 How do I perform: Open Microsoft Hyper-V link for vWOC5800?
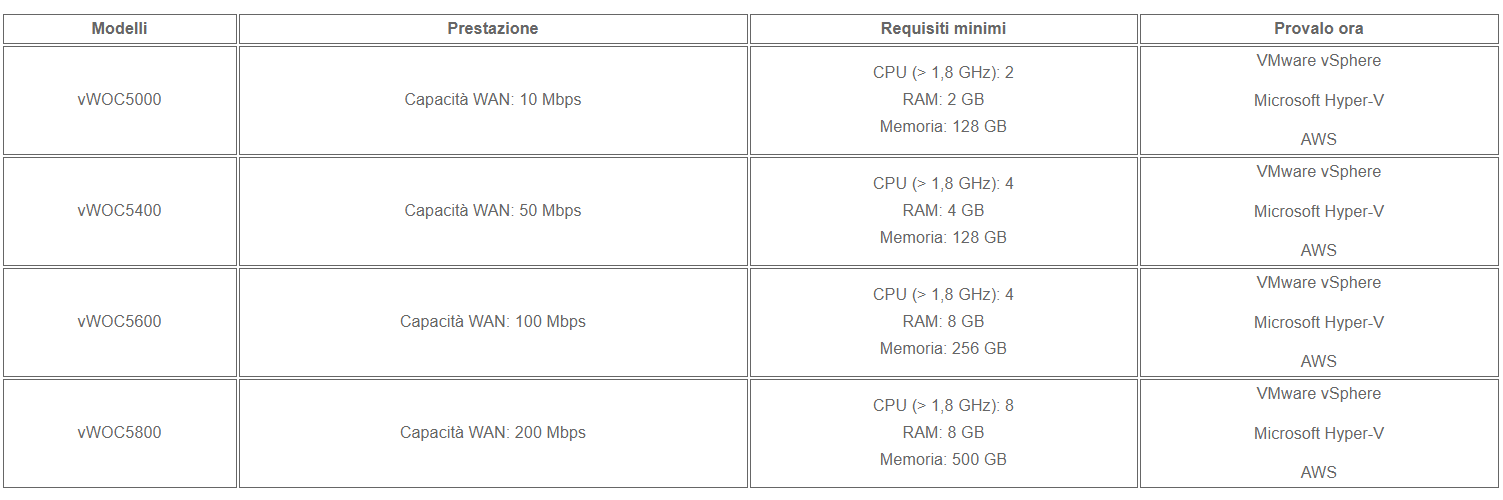tap(1318, 434)
